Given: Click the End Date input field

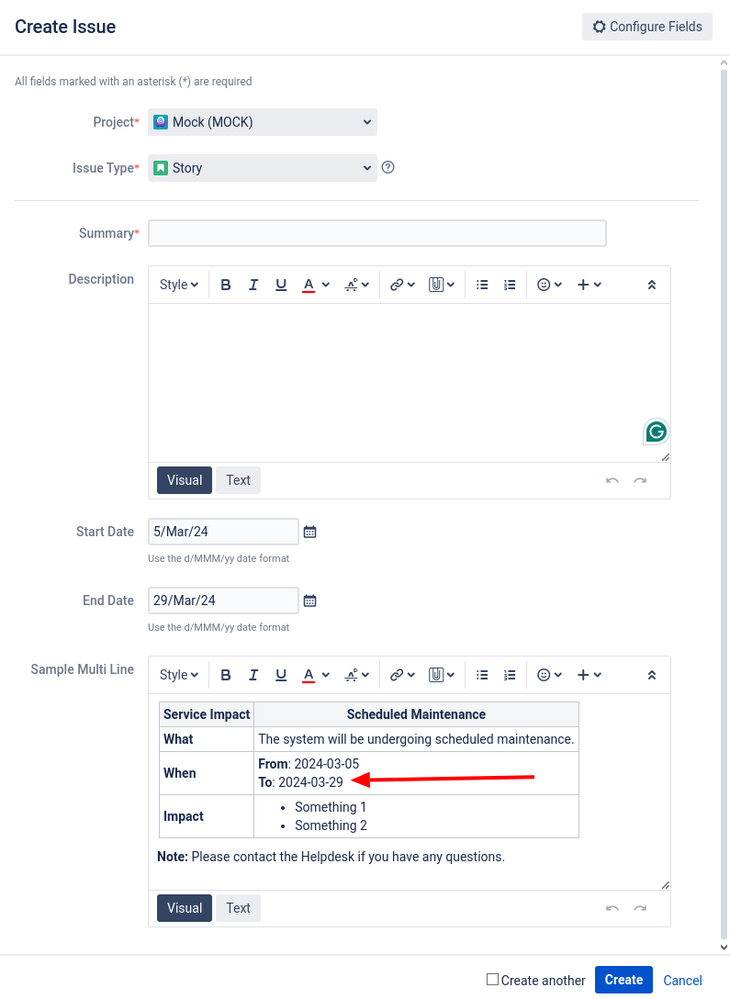Looking at the screenshot, I should [224, 601].
